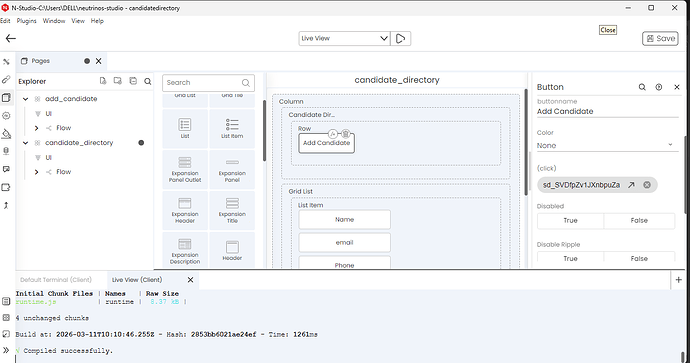
Task: Open the Window menu
Action: click(x=54, y=21)
